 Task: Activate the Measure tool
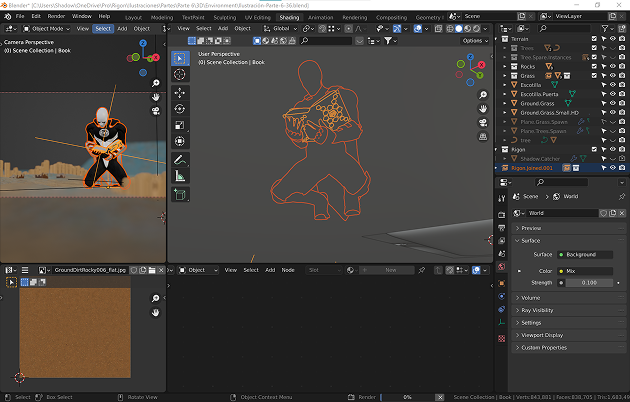[180, 176]
